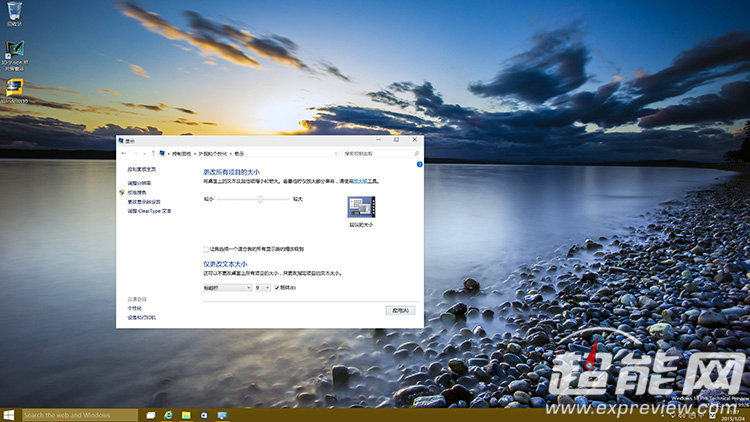Toggle the bold (粗体) checkbox
The height and width of the screenshot is (422, 750).
coord(277,288)
